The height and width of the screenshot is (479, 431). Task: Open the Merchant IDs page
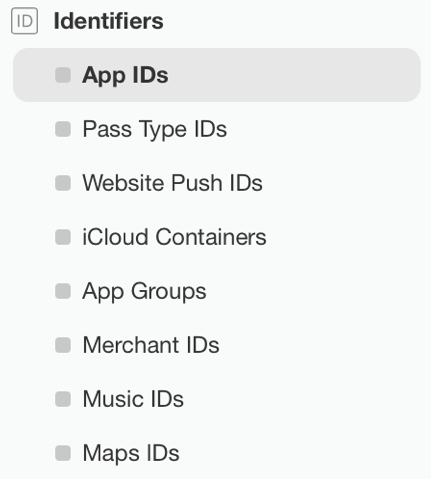coord(151,345)
